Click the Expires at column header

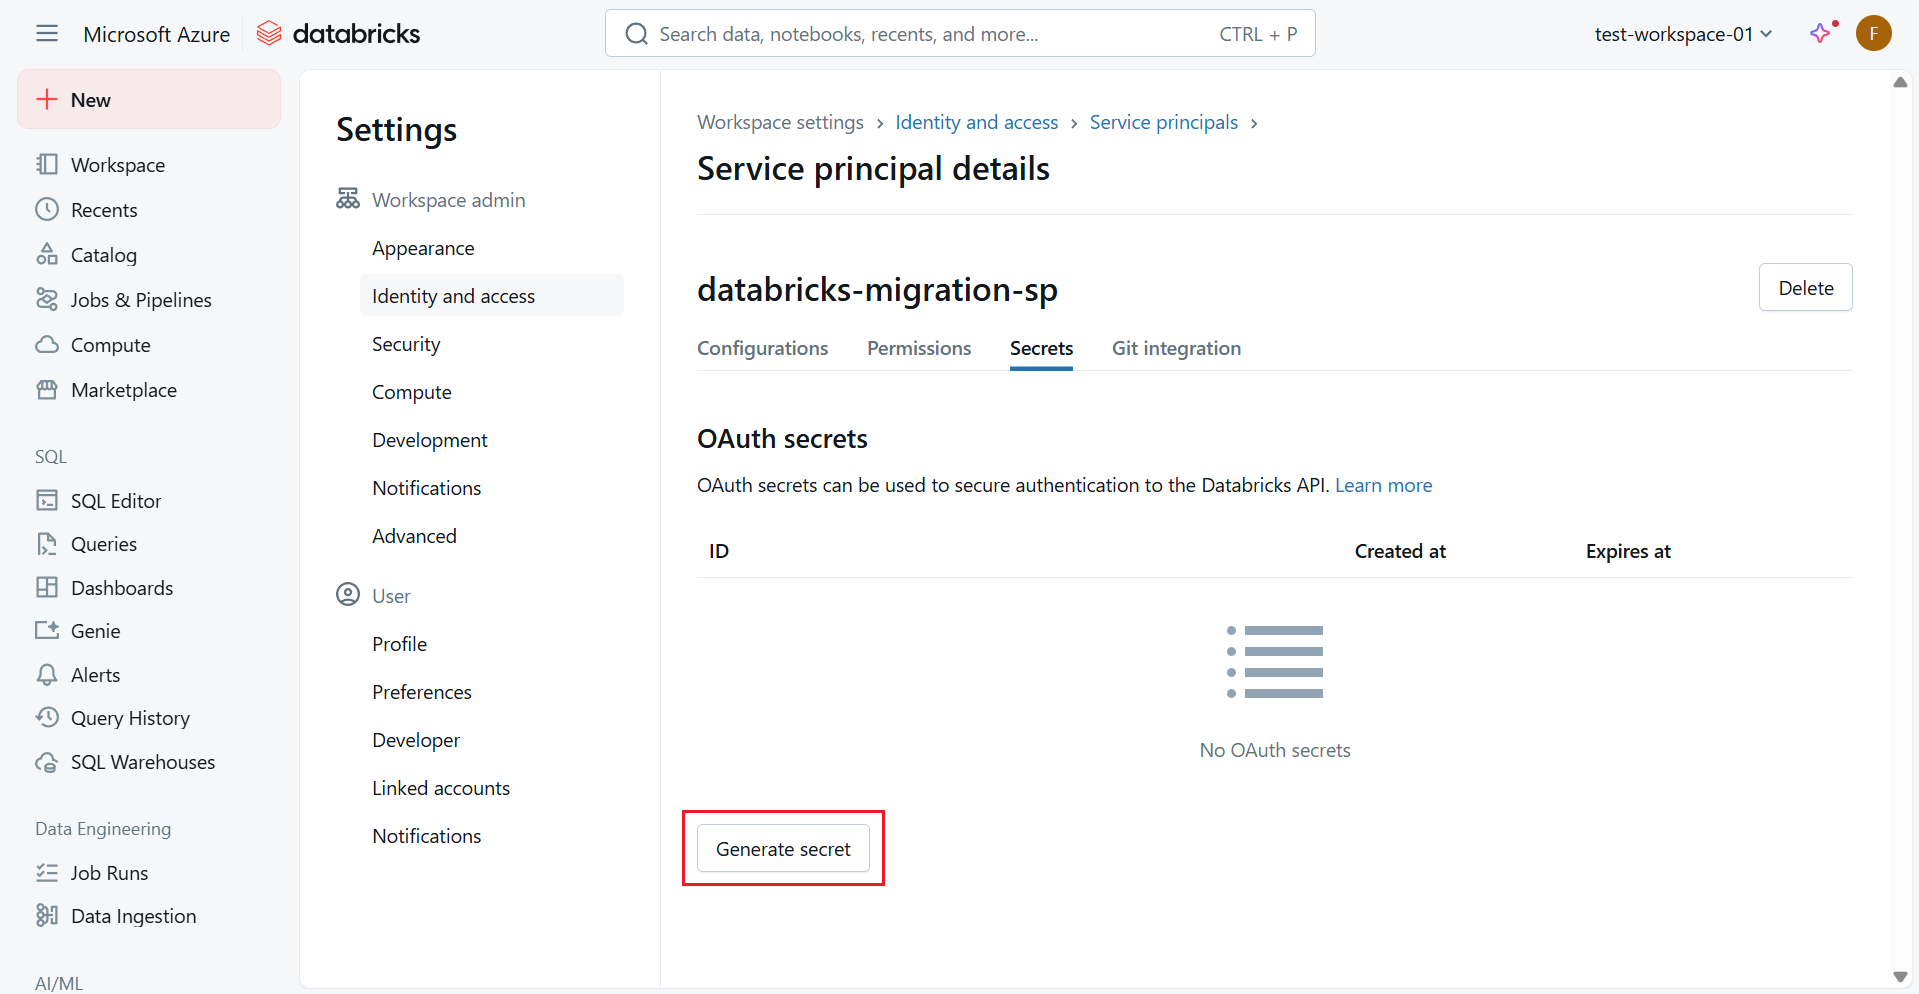[1628, 551]
